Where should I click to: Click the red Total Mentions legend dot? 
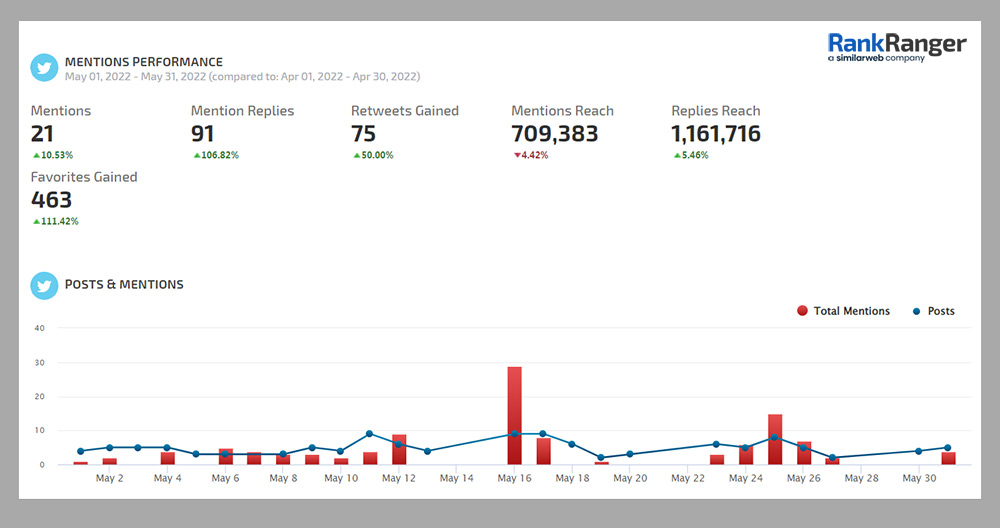[802, 311]
